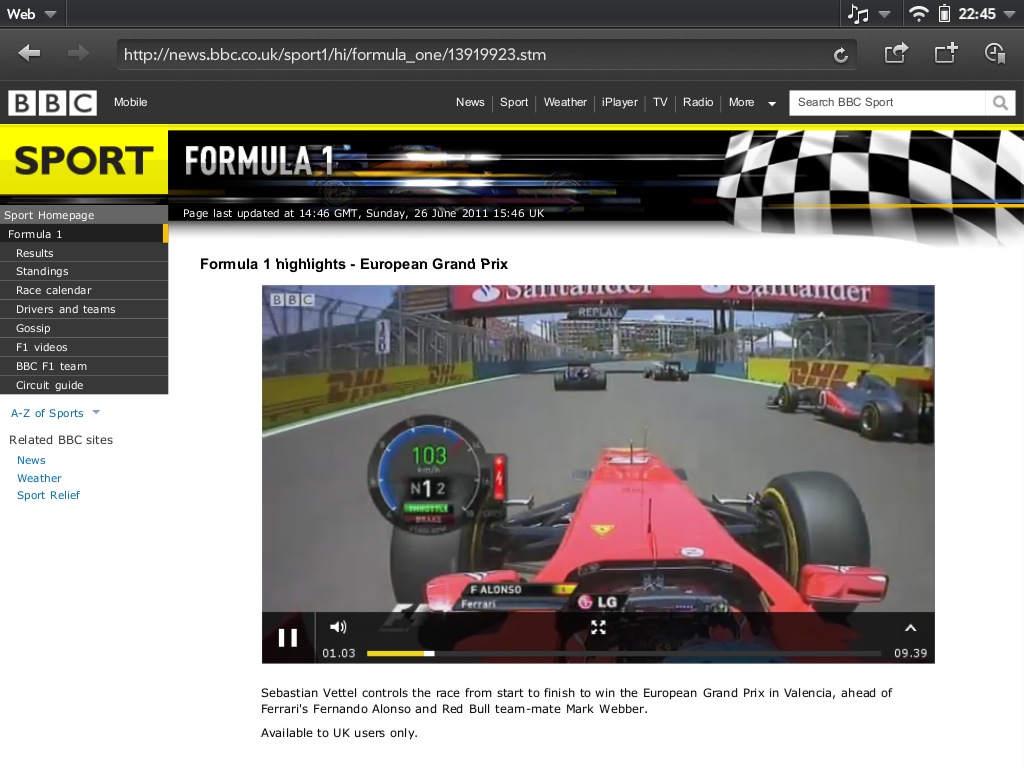
Task: Click the Sport Relief link
Action: (48, 495)
